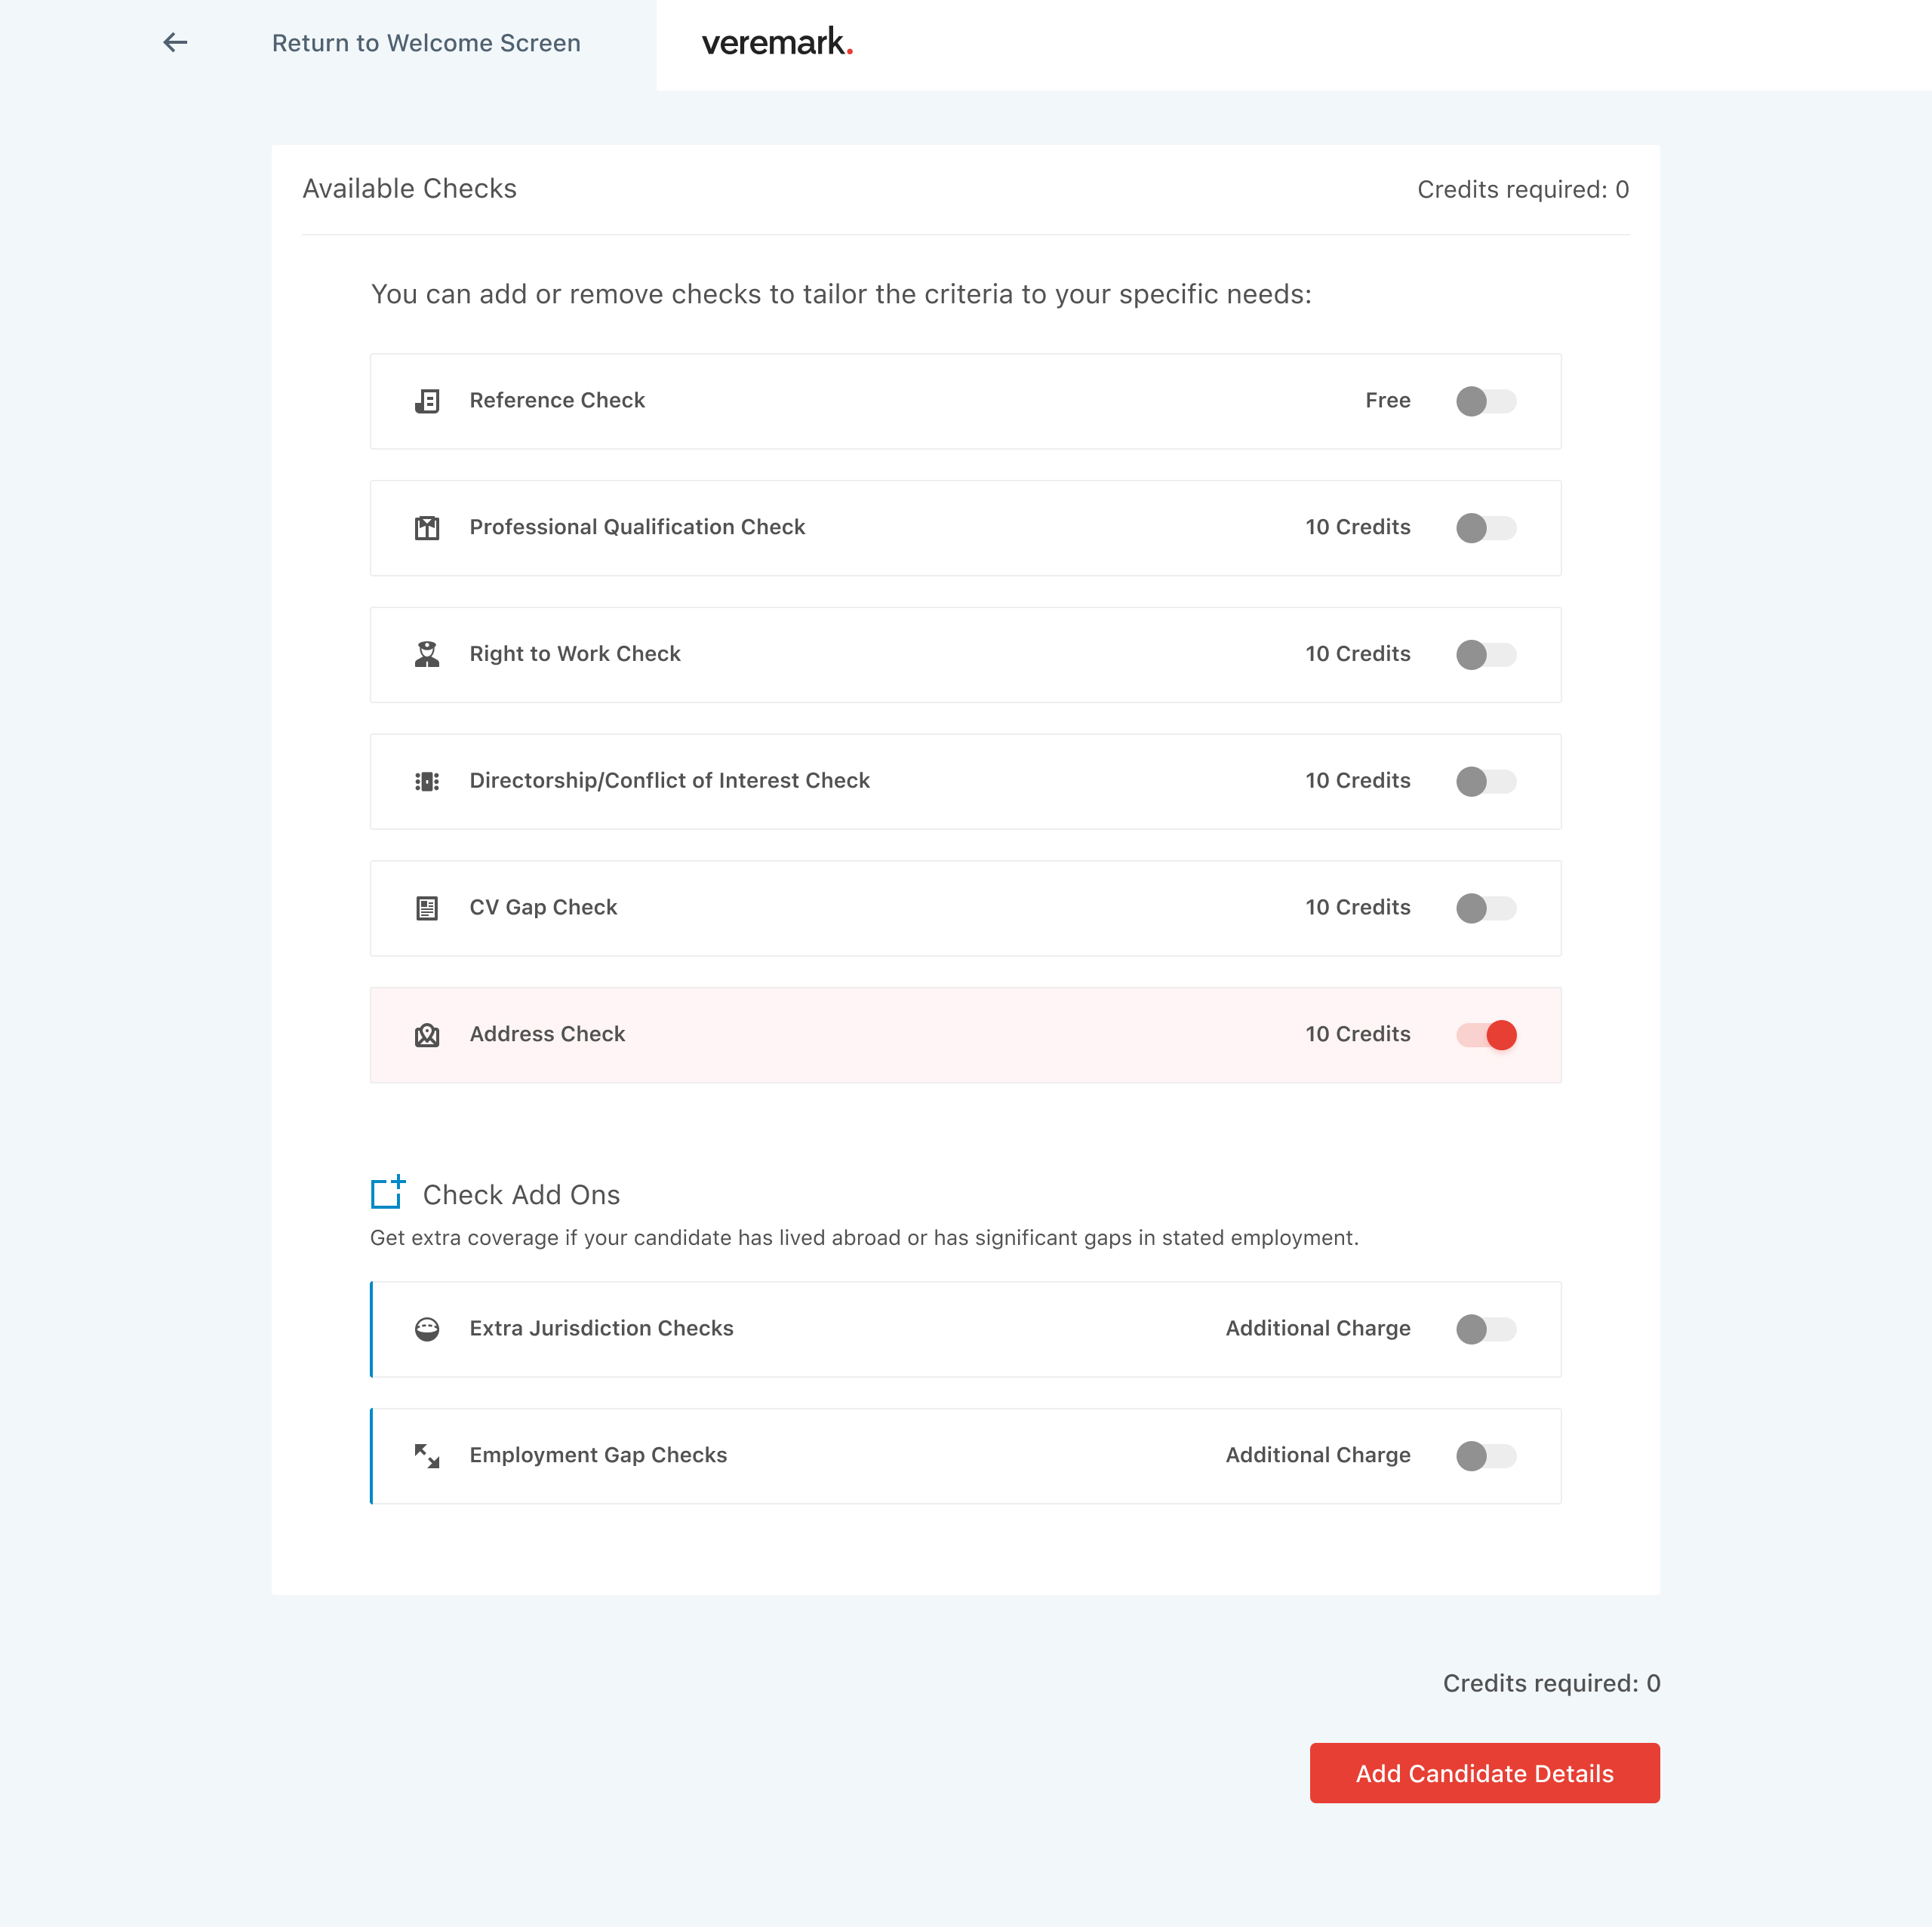Click the Address Check map icon

point(427,1035)
